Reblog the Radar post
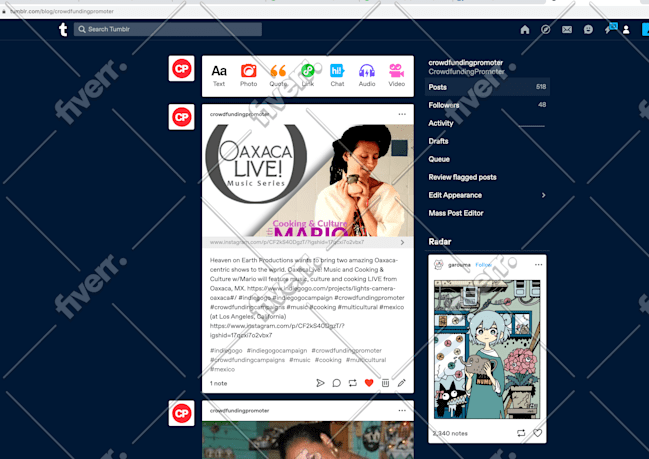Screen dimensions: 649x459 tap(521, 433)
